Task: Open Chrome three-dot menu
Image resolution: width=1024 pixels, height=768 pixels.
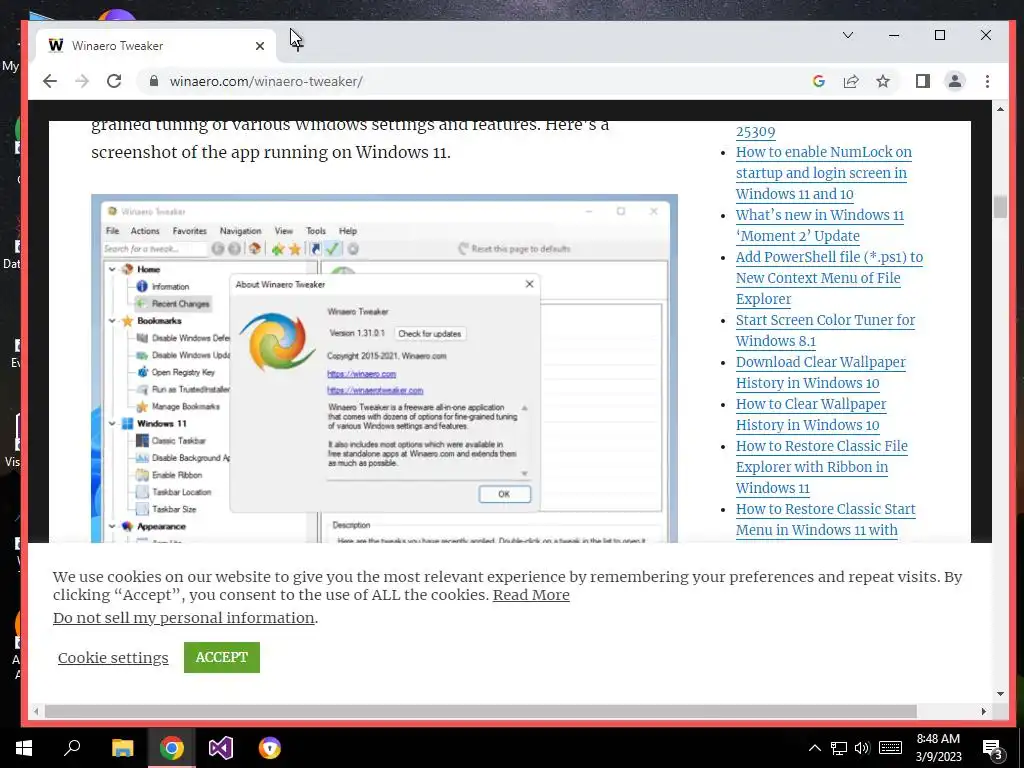Action: coord(987,81)
